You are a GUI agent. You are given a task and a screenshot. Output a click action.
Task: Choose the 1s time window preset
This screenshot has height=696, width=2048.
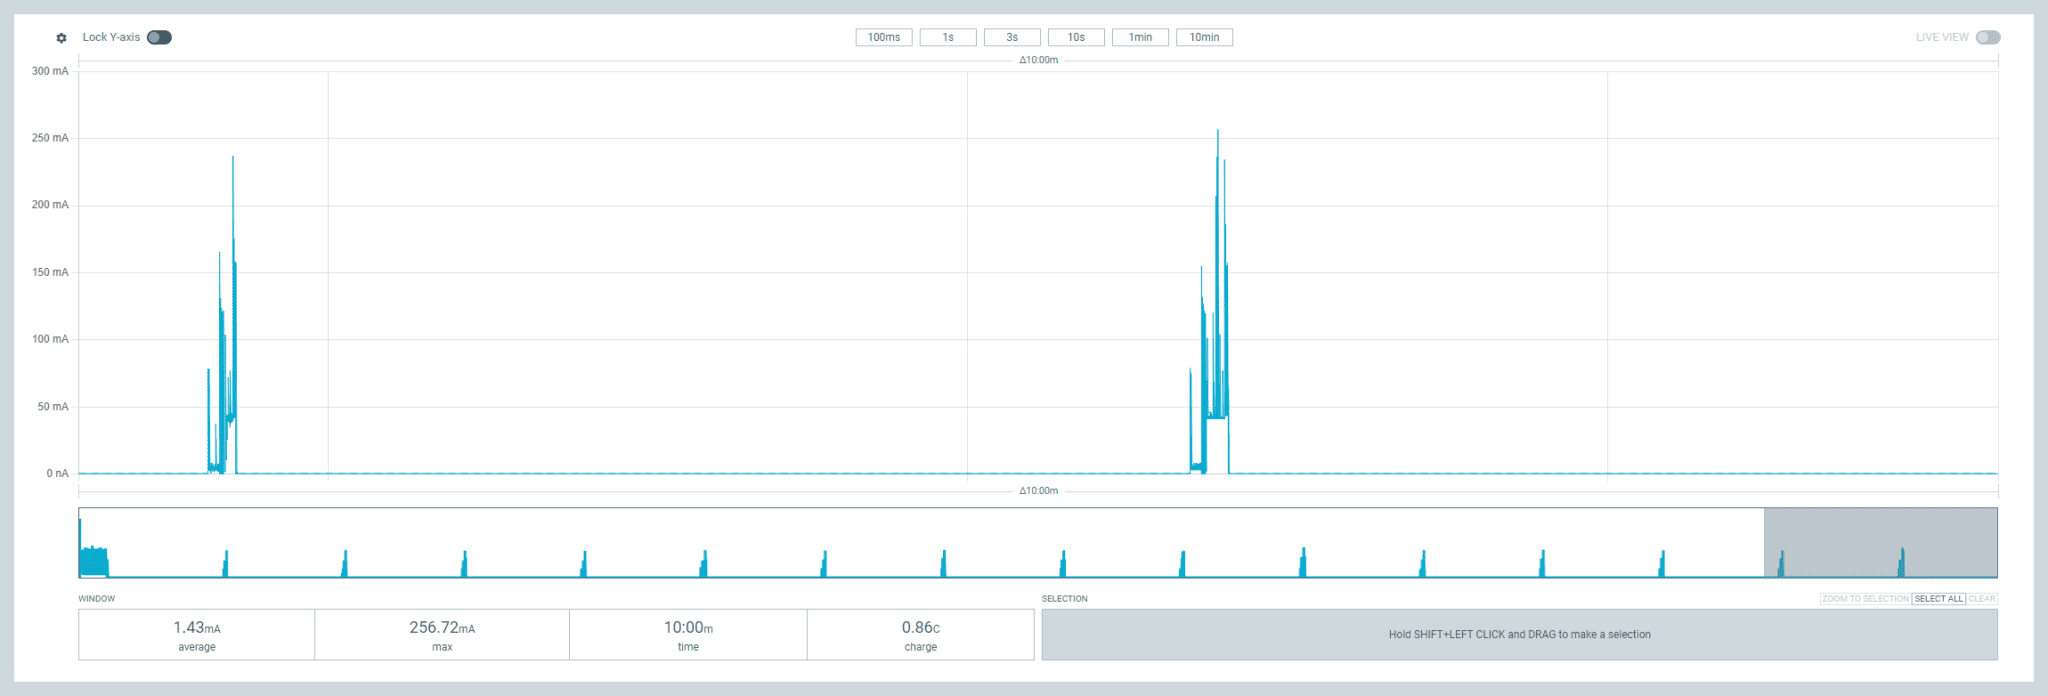coord(947,37)
